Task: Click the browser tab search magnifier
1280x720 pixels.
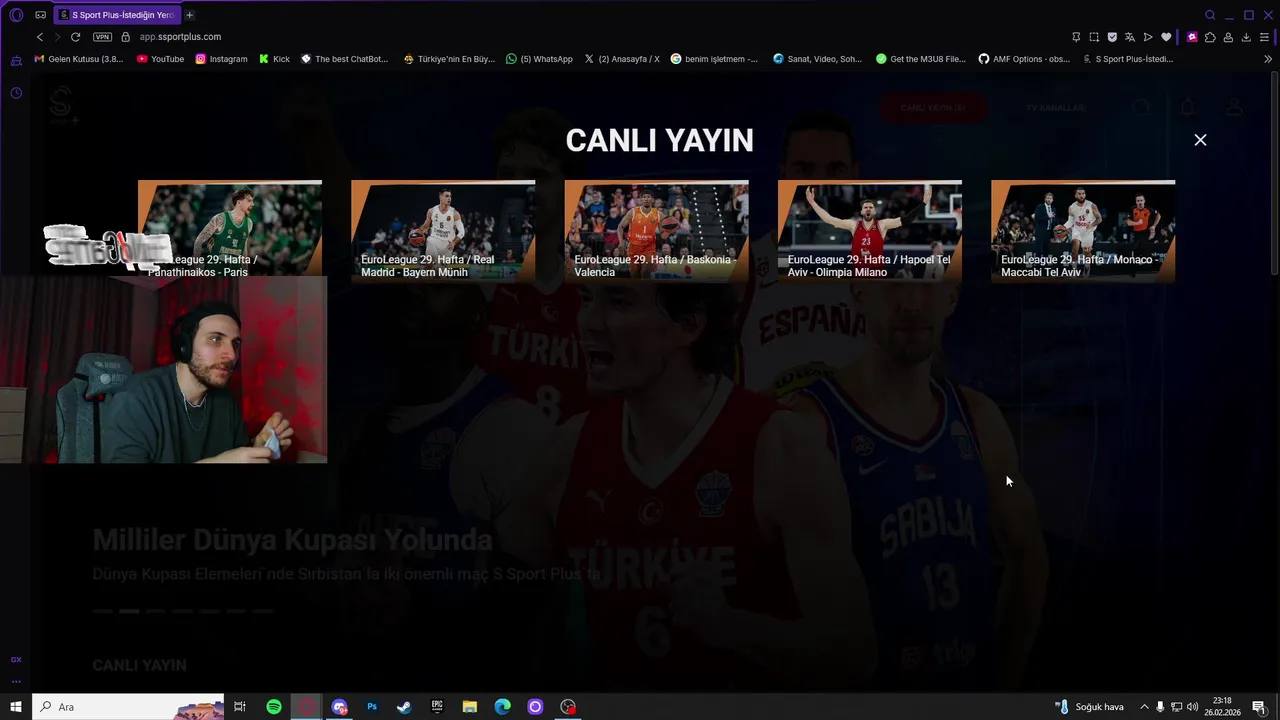Action: click(x=1210, y=15)
